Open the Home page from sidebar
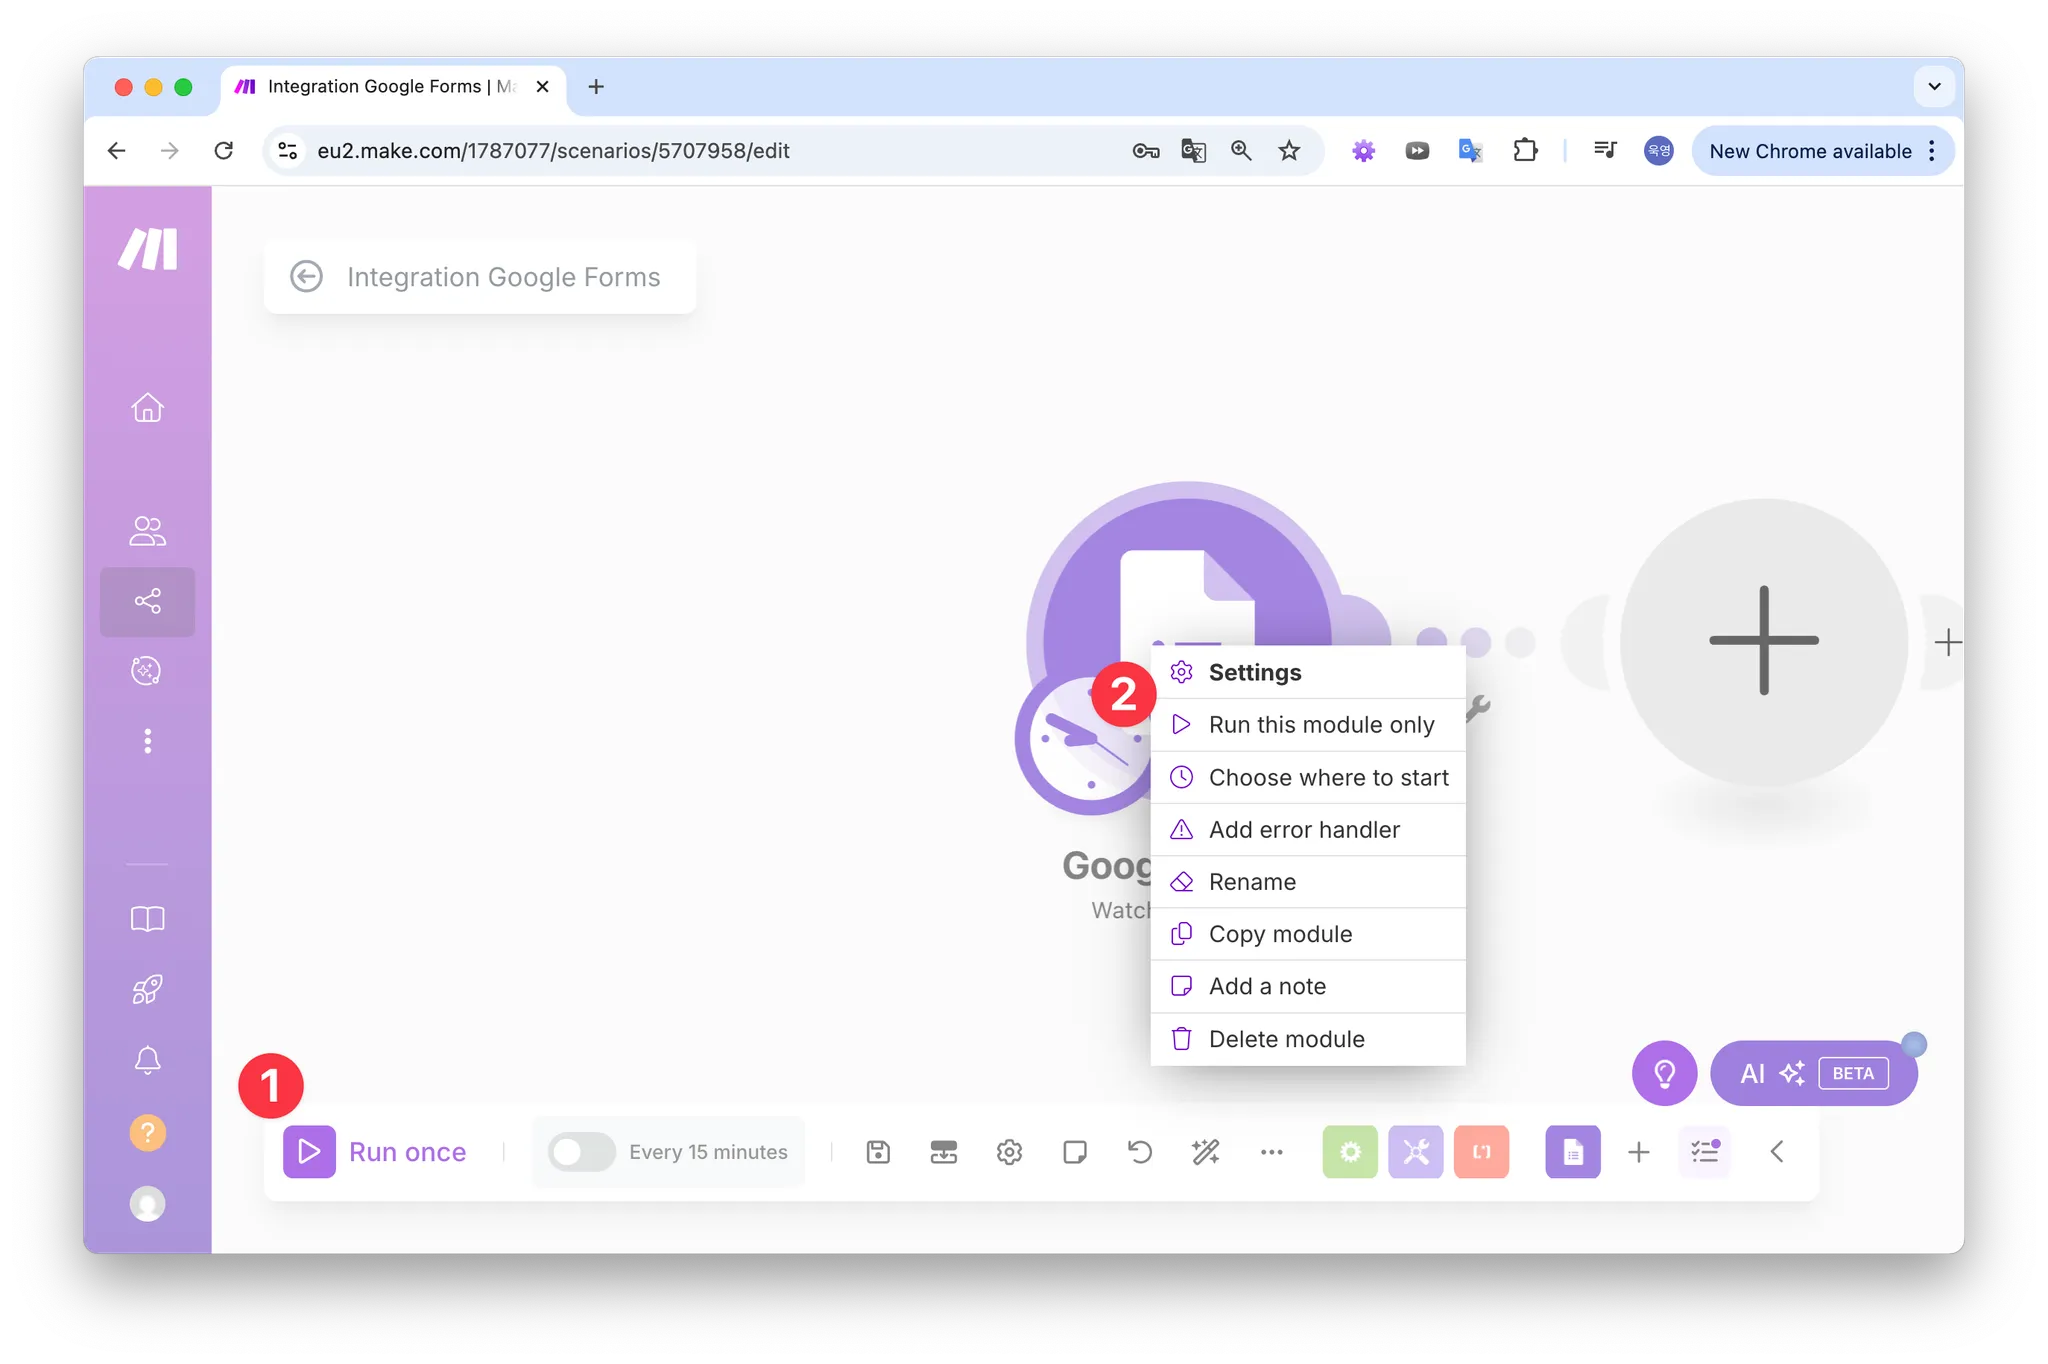2048x1364 pixels. click(x=147, y=408)
